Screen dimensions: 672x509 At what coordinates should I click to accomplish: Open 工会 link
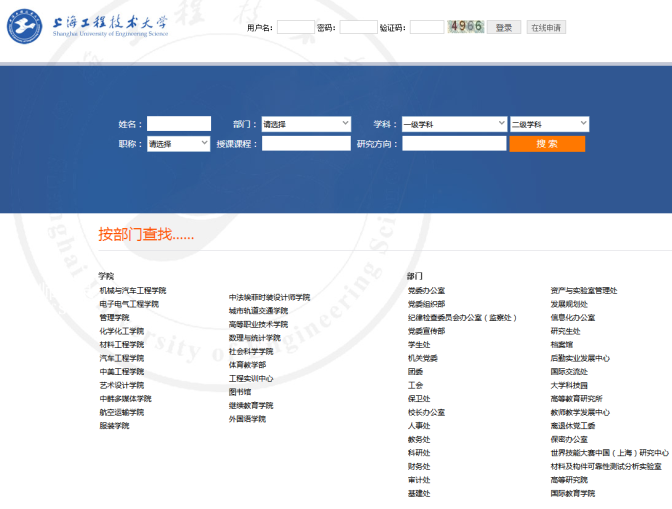[415, 385]
